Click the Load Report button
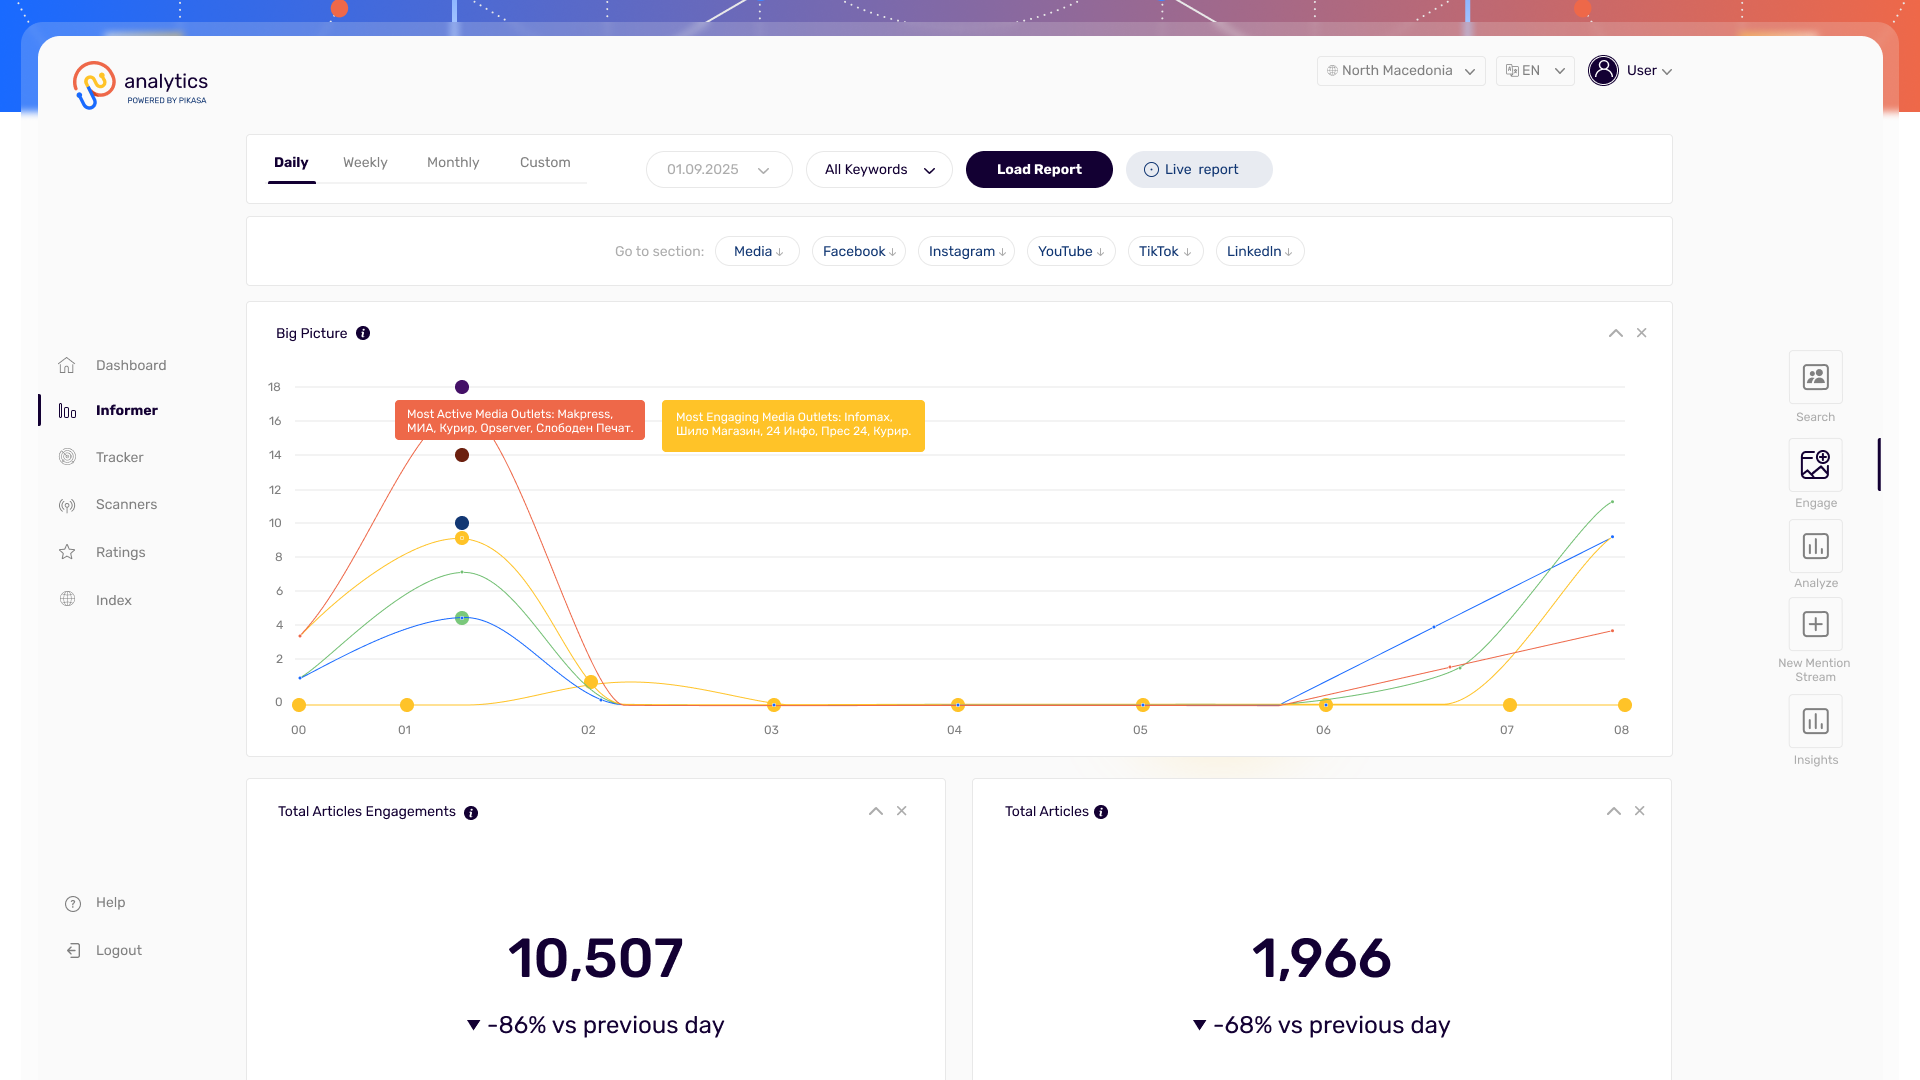This screenshot has width=1920, height=1080. [x=1039, y=169]
